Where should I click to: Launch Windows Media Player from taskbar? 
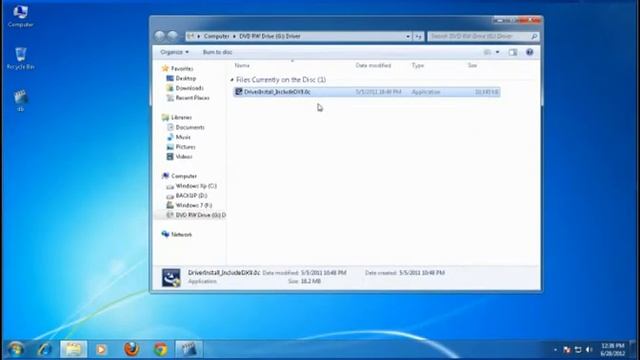coord(102,349)
